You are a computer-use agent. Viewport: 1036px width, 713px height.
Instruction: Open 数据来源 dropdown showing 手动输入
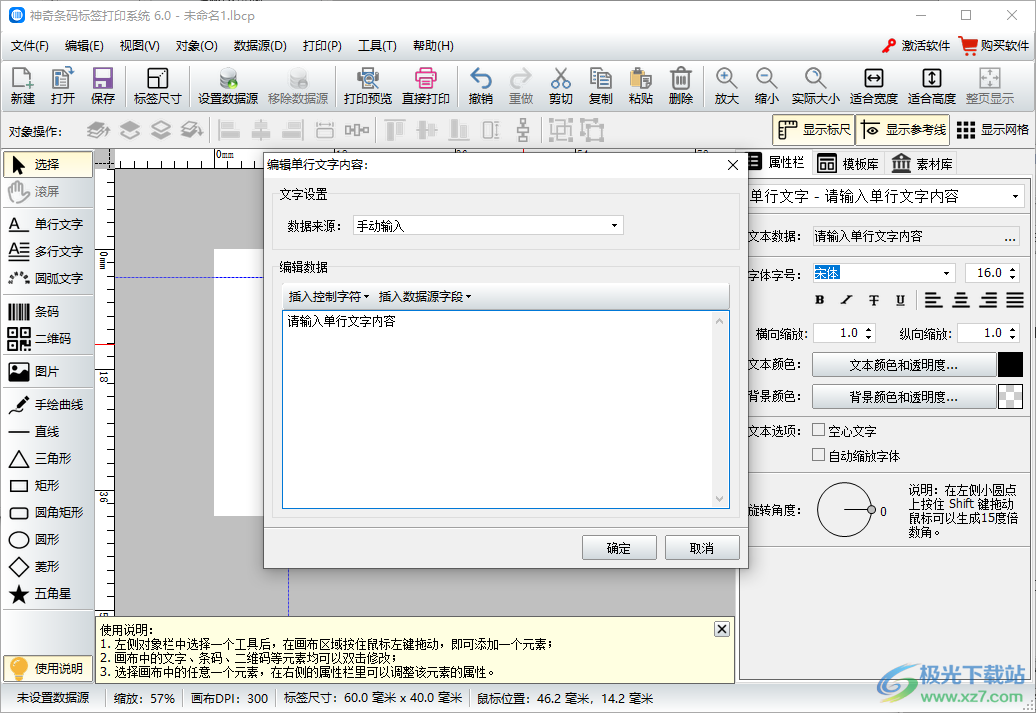(488, 226)
